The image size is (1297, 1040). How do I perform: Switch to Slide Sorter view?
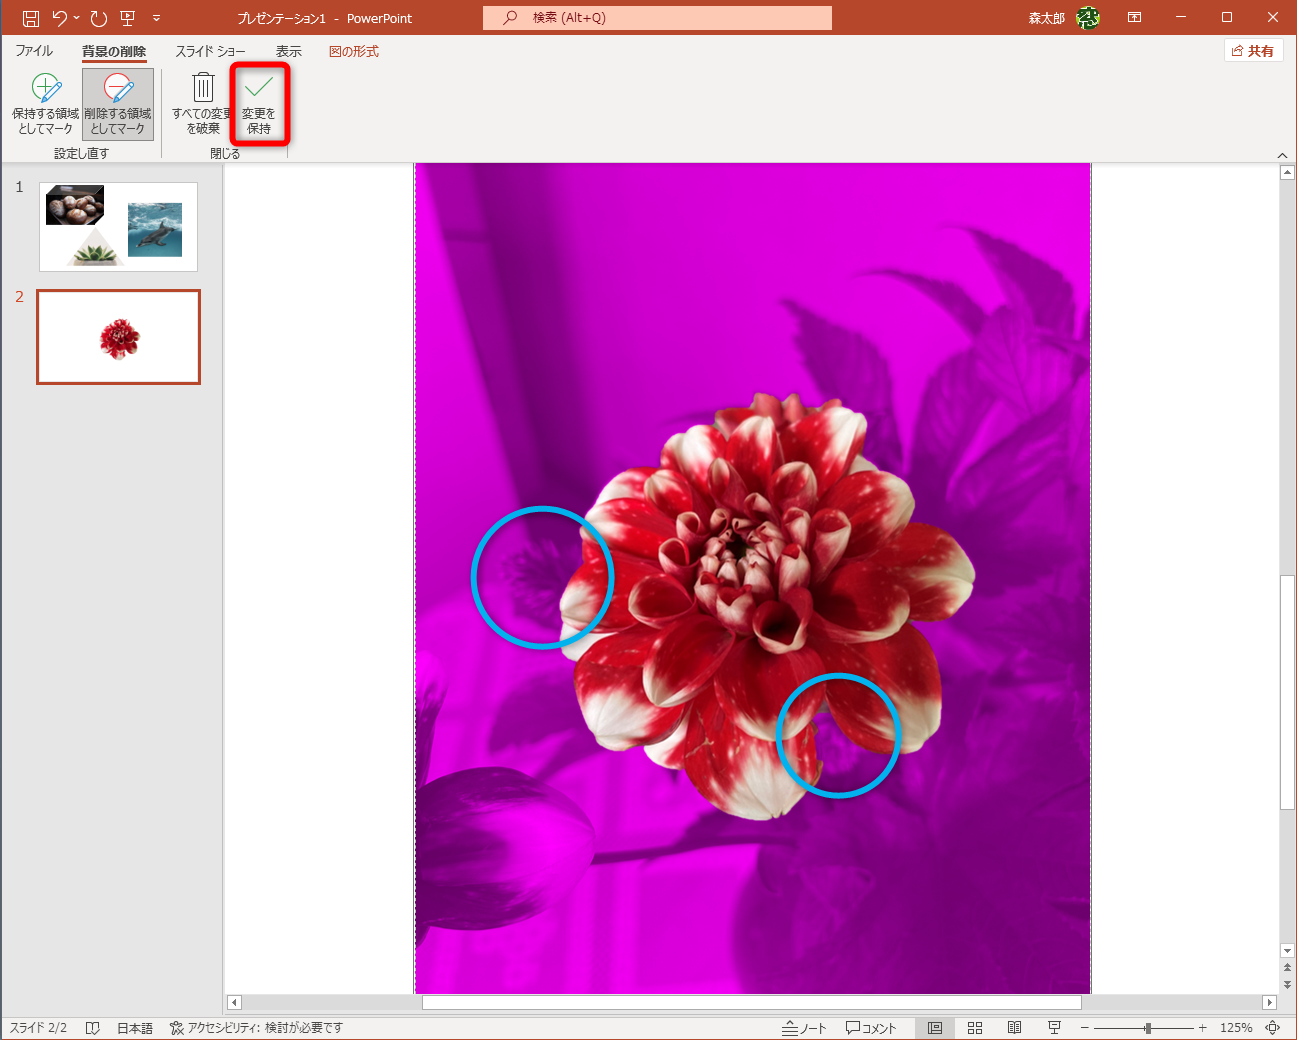coord(975,1028)
